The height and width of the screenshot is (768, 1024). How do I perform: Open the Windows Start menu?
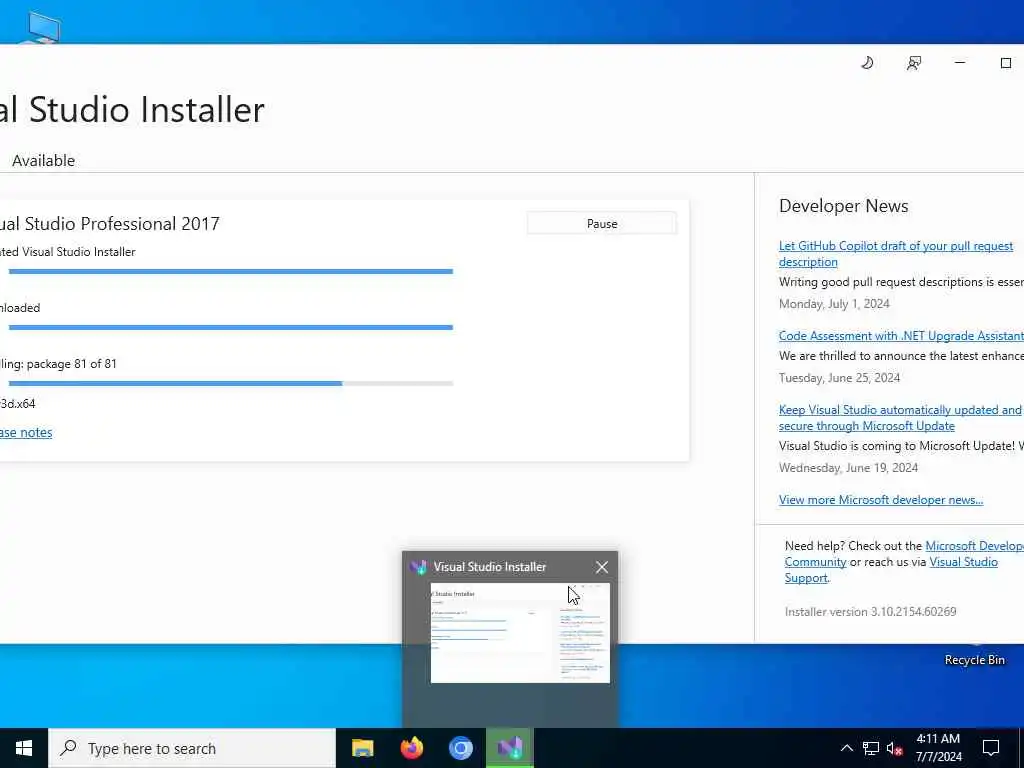(x=24, y=748)
